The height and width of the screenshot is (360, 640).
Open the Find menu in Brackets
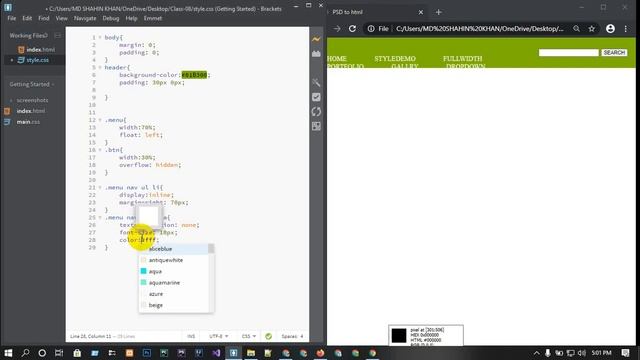coord(44,18)
